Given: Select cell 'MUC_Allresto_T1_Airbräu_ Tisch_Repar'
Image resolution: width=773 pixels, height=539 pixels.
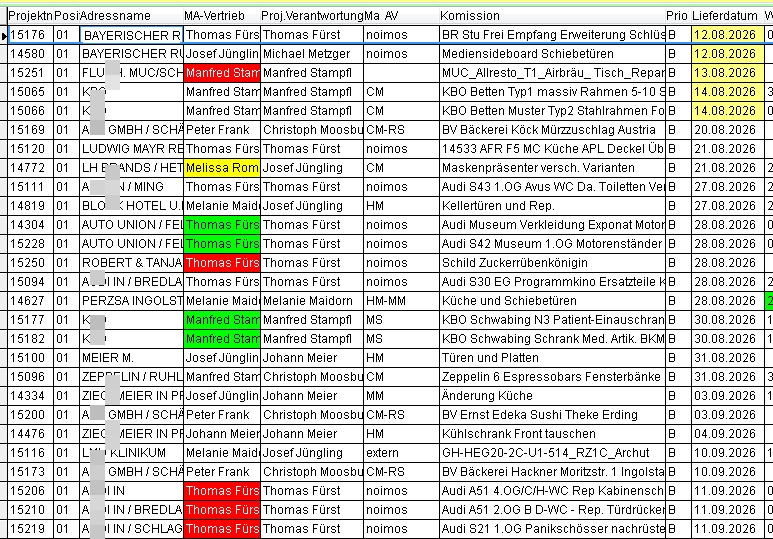Looking at the screenshot, I should (x=552, y=73).
